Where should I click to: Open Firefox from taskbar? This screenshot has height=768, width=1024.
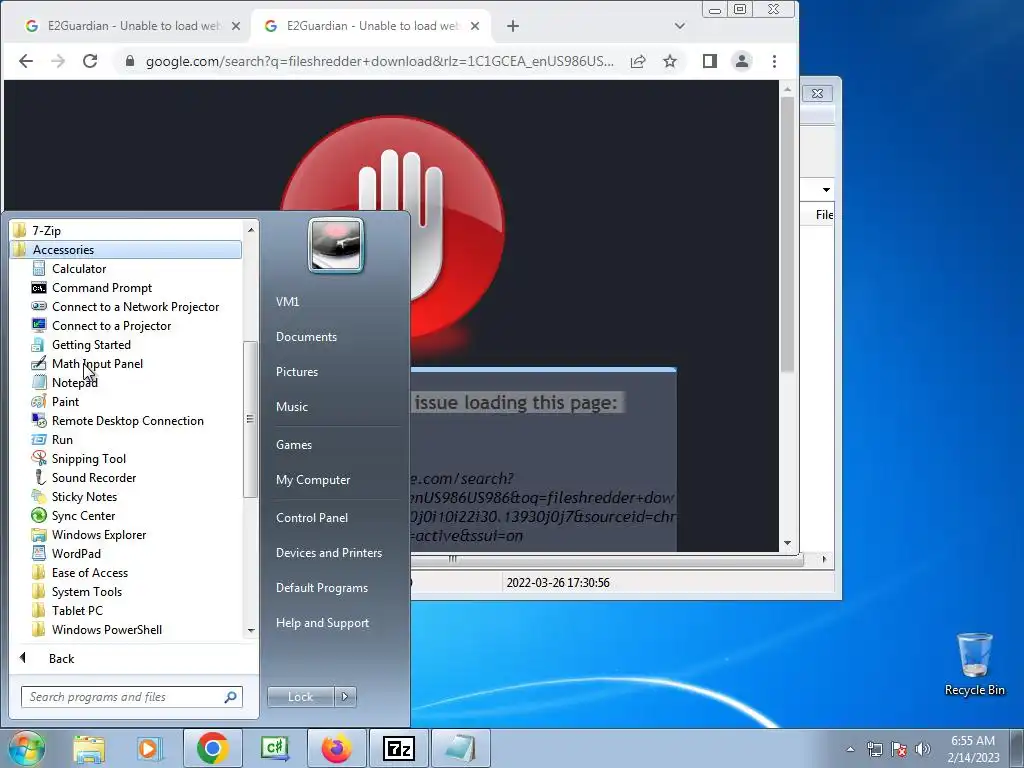[337, 748]
